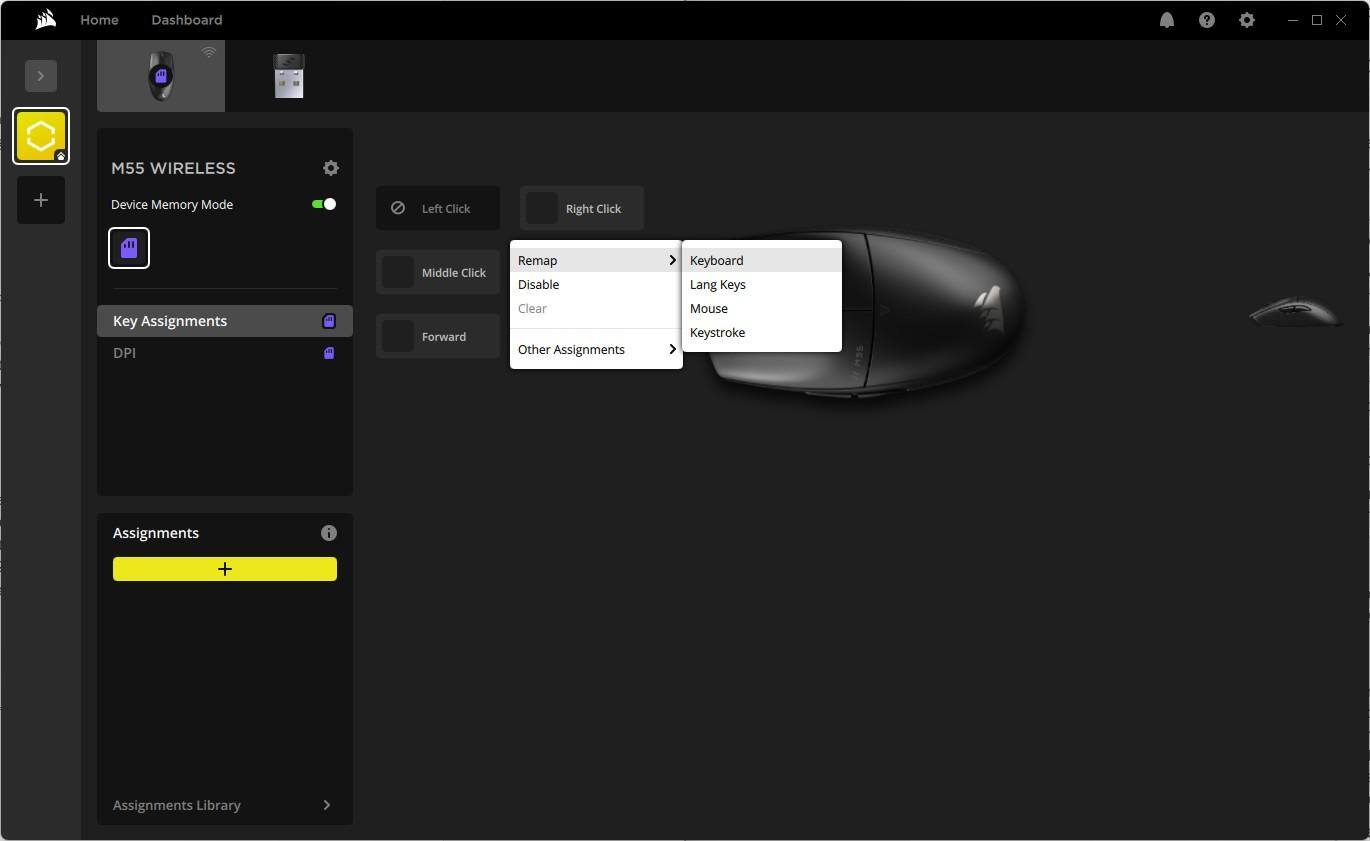This screenshot has width=1370, height=841.
Task: Toggle Device Memory Mode switch
Action: (324, 204)
